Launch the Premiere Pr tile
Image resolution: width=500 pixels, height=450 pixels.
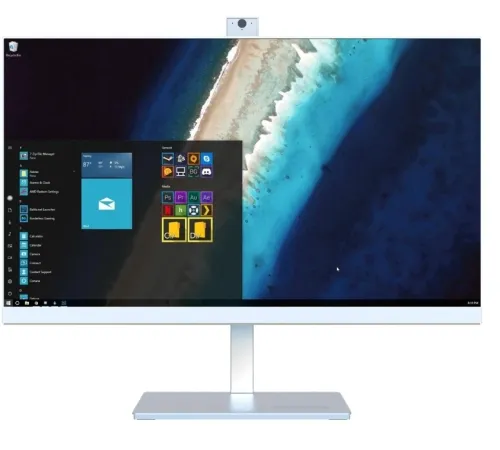(x=181, y=197)
